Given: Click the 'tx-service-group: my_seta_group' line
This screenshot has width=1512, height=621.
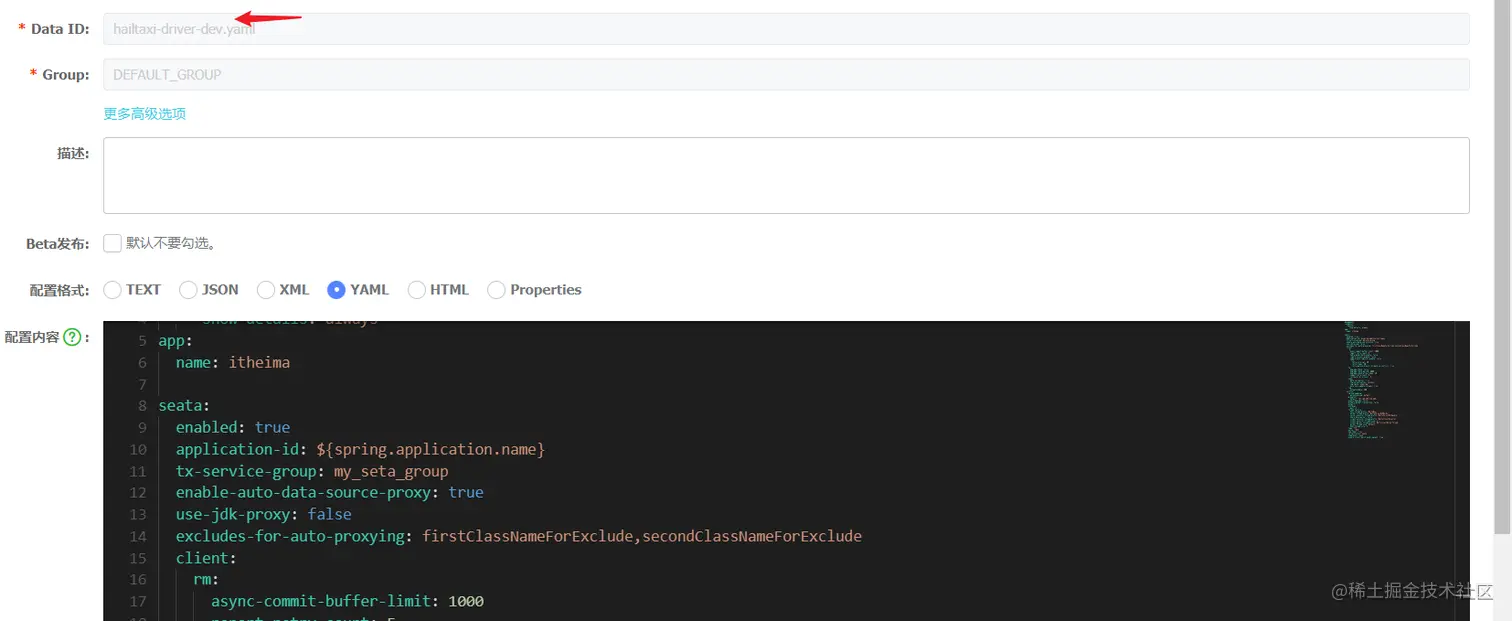Looking at the screenshot, I should pos(312,471).
